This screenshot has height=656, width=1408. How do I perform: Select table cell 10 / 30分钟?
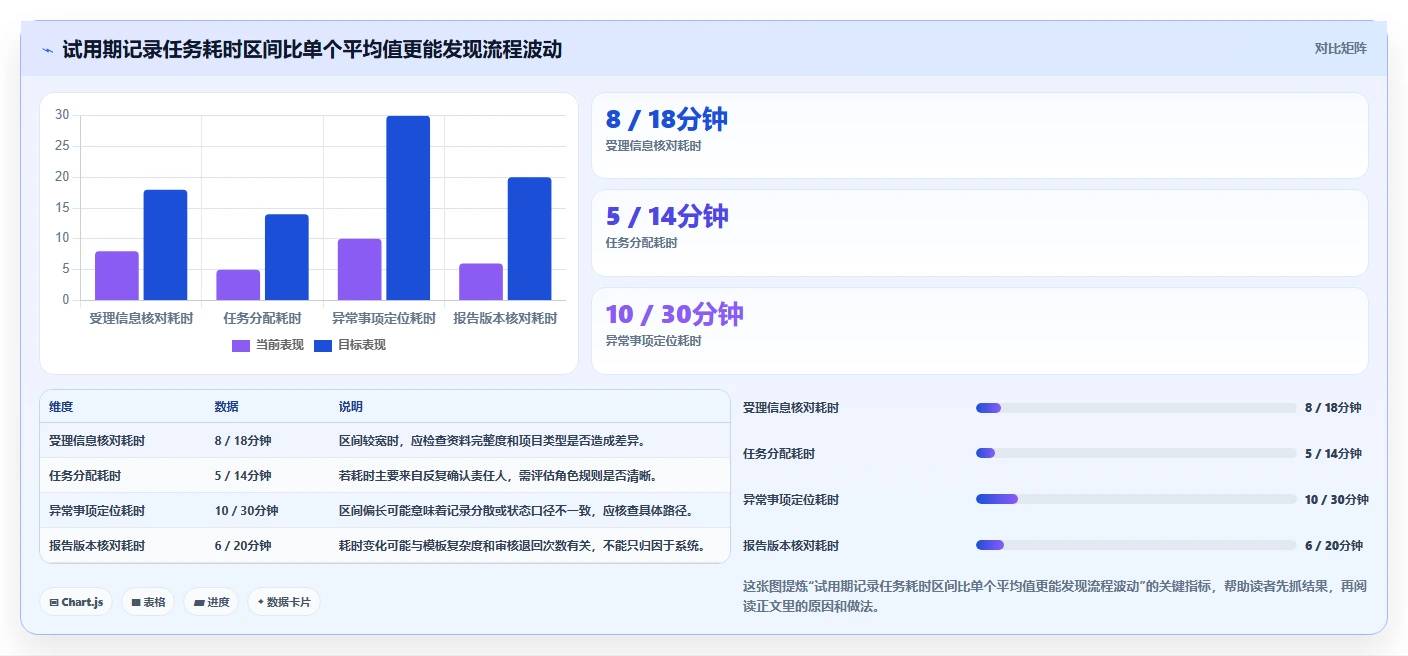coord(246,511)
